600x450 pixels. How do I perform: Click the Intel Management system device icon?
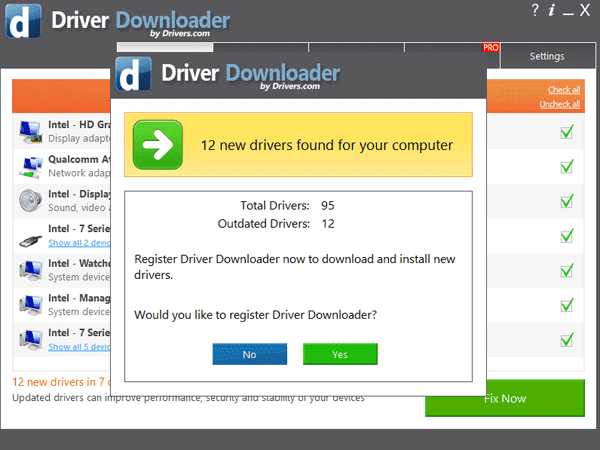[31, 305]
